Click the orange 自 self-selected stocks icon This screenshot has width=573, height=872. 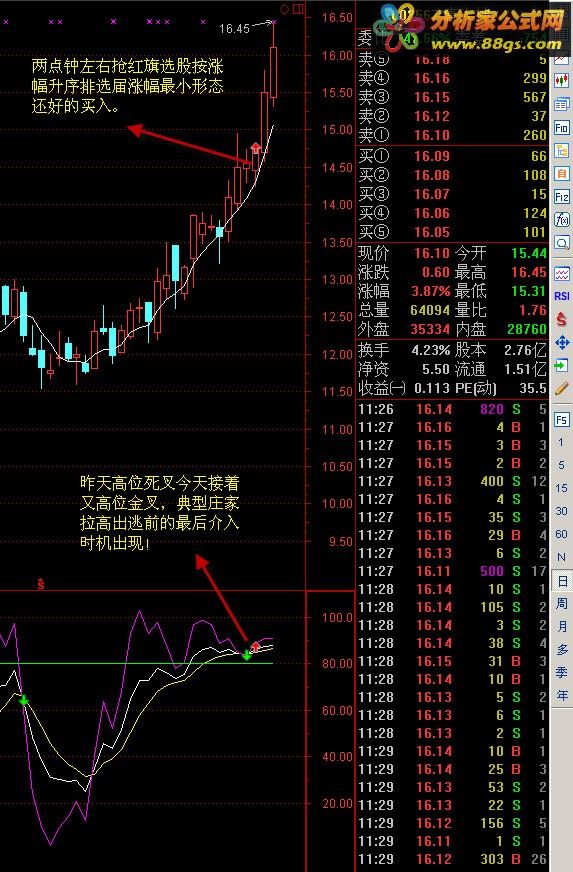click(561, 174)
